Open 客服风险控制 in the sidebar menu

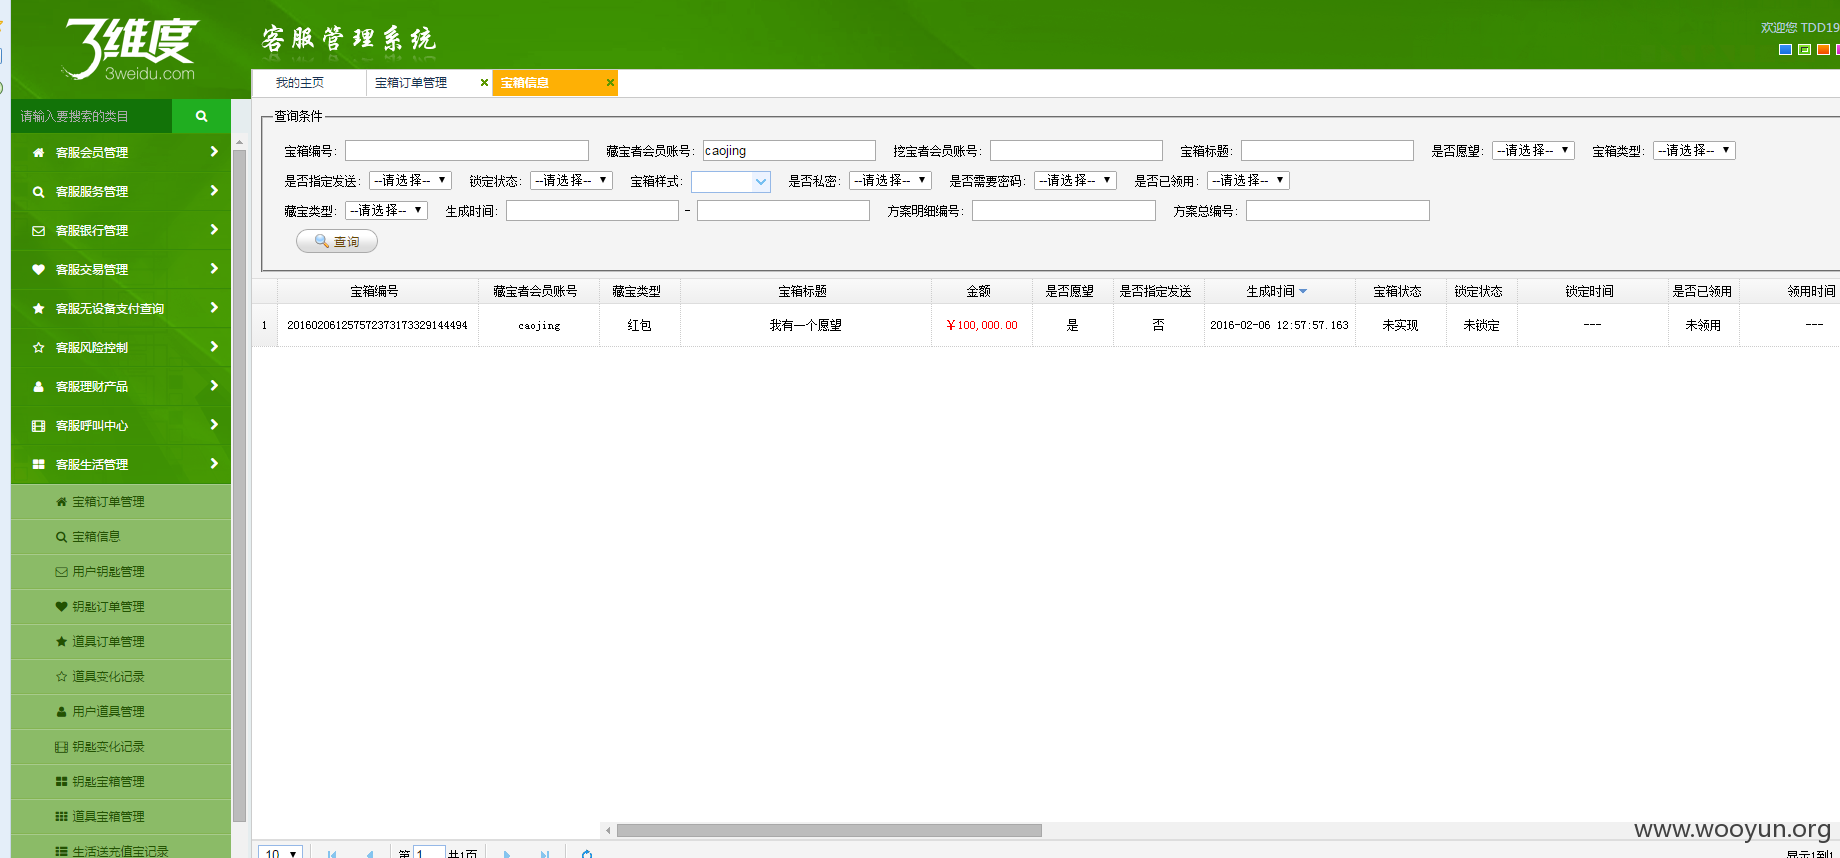[x=121, y=347]
